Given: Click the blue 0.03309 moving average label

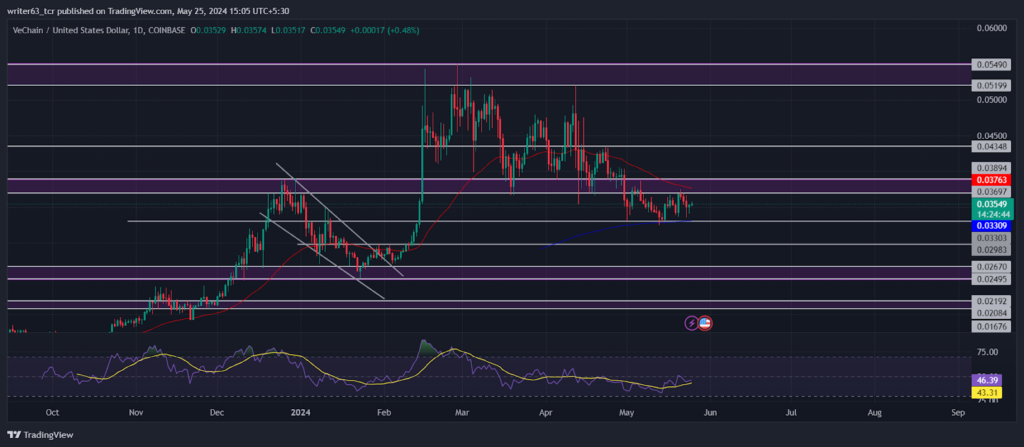Looking at the screenshot, I should [x=991, y=225].
